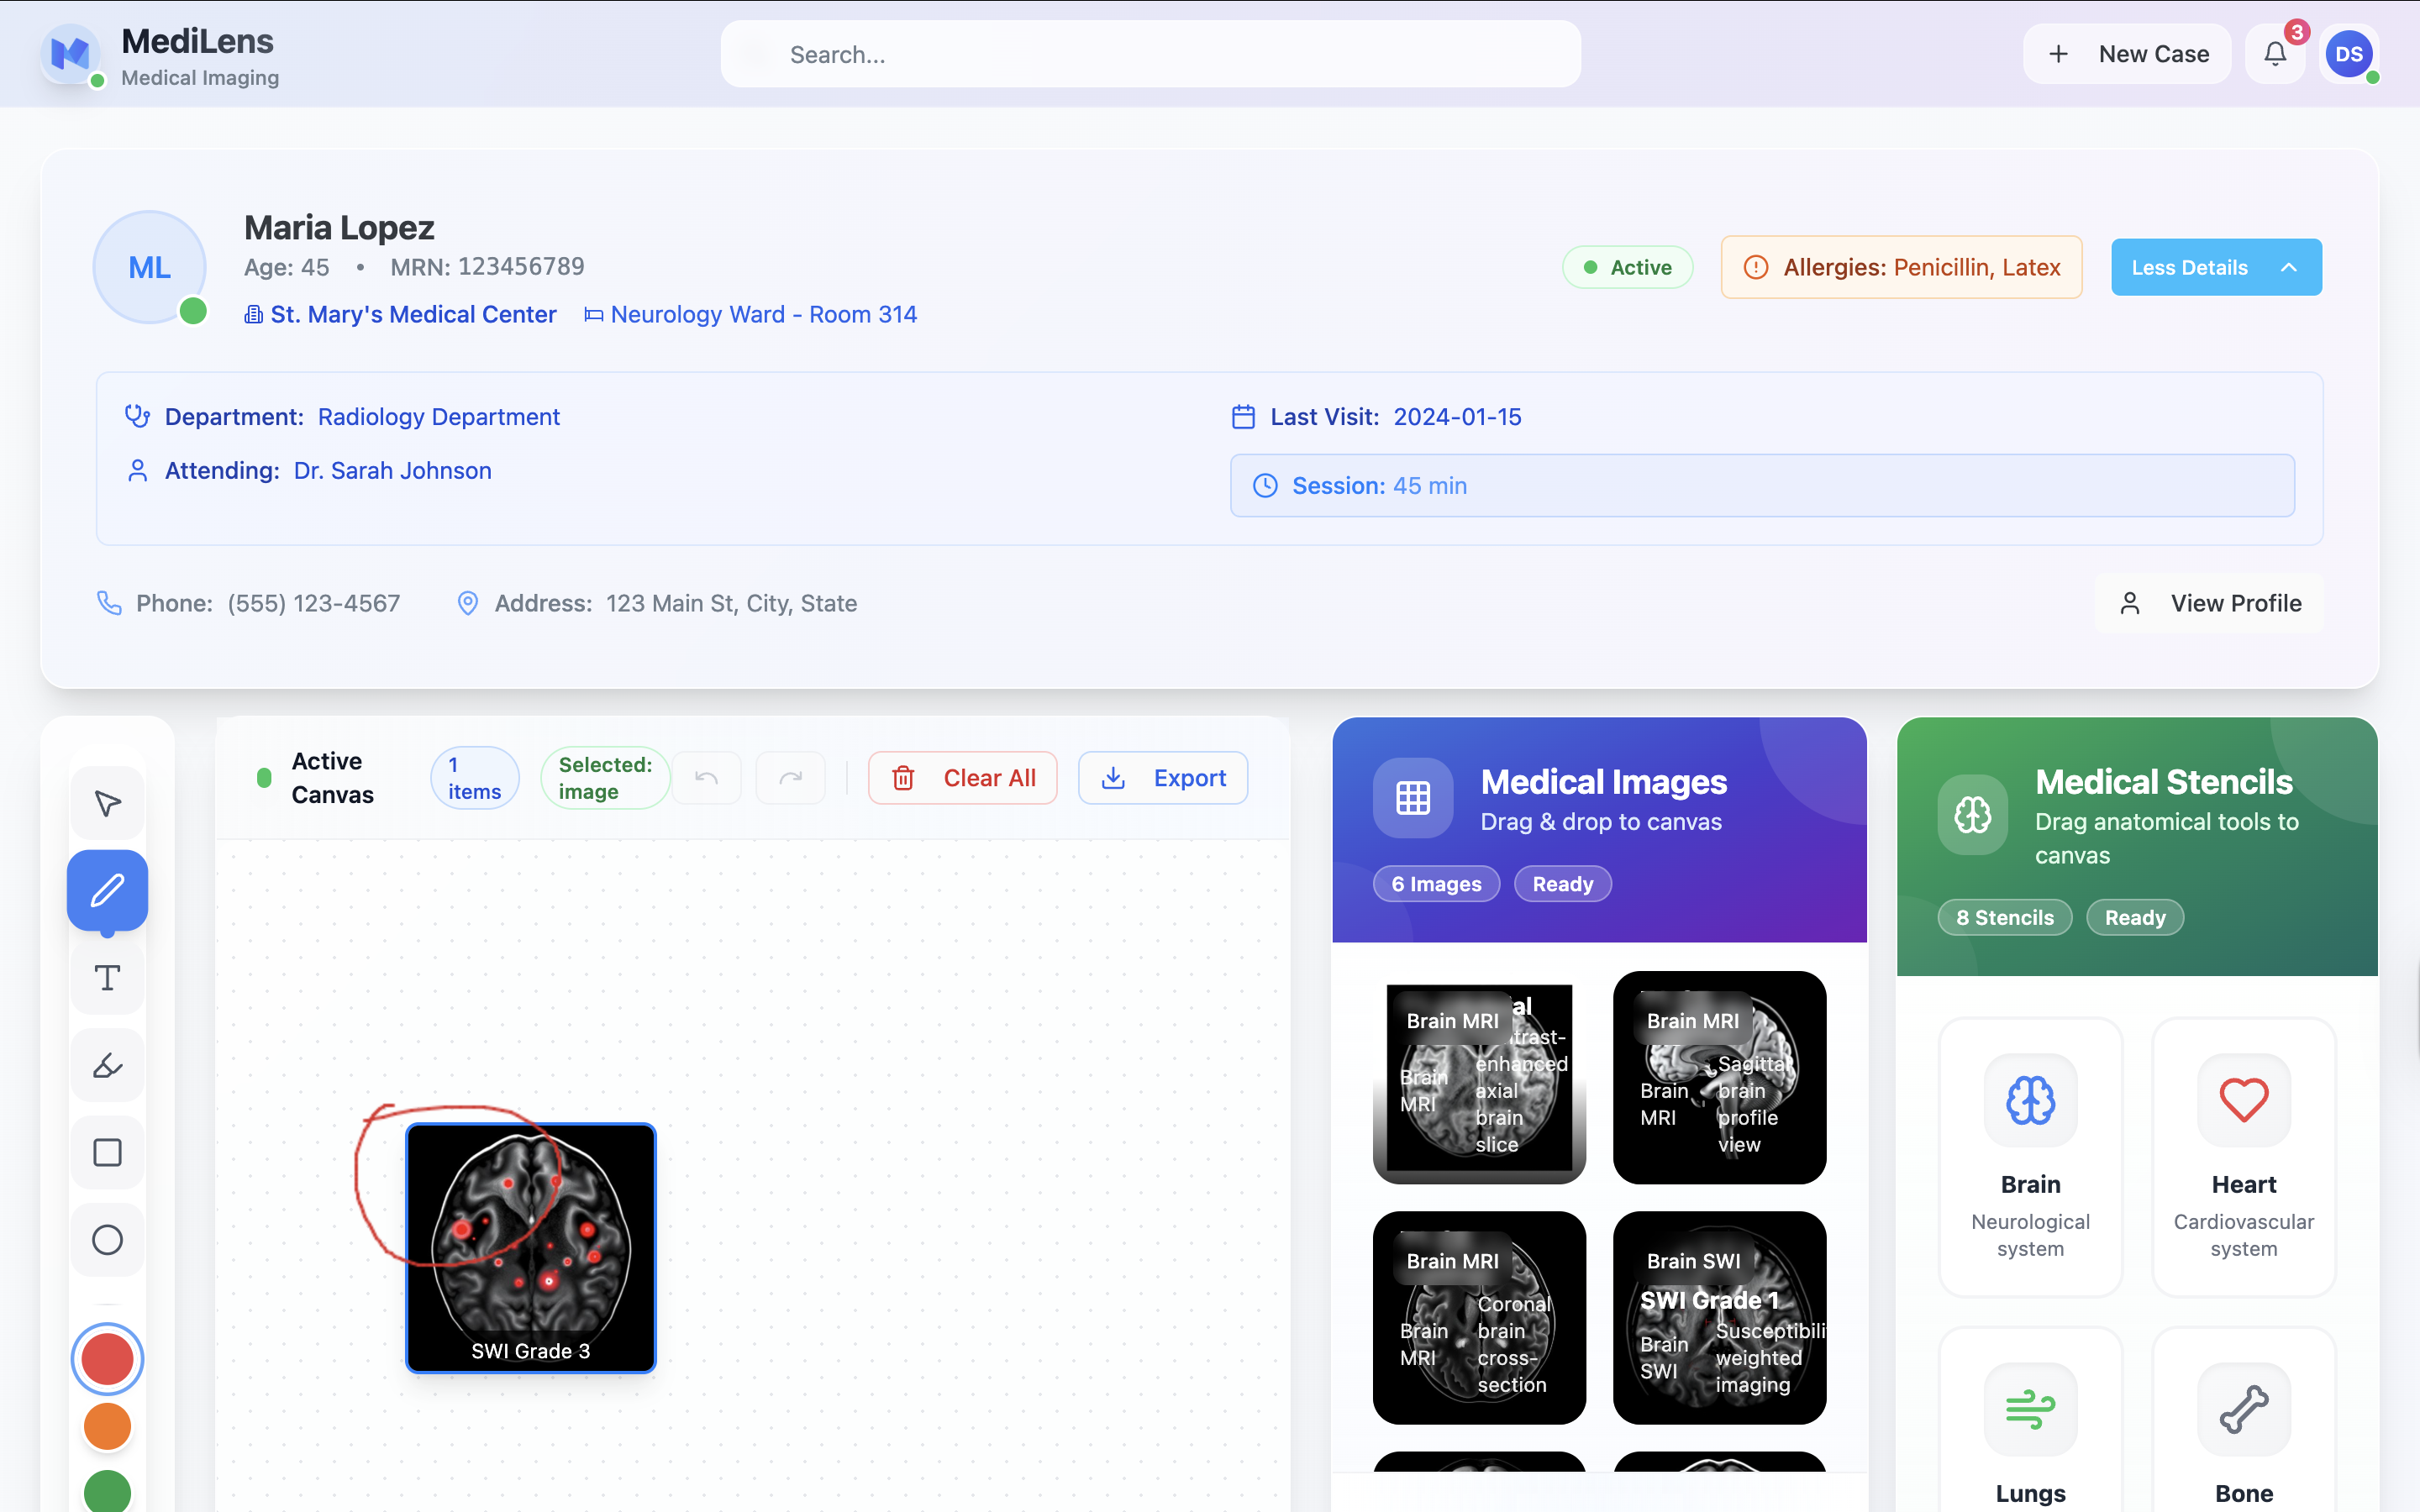Open the DS user avatar menu
Screen dimensions: 2420x1512
2349,54
